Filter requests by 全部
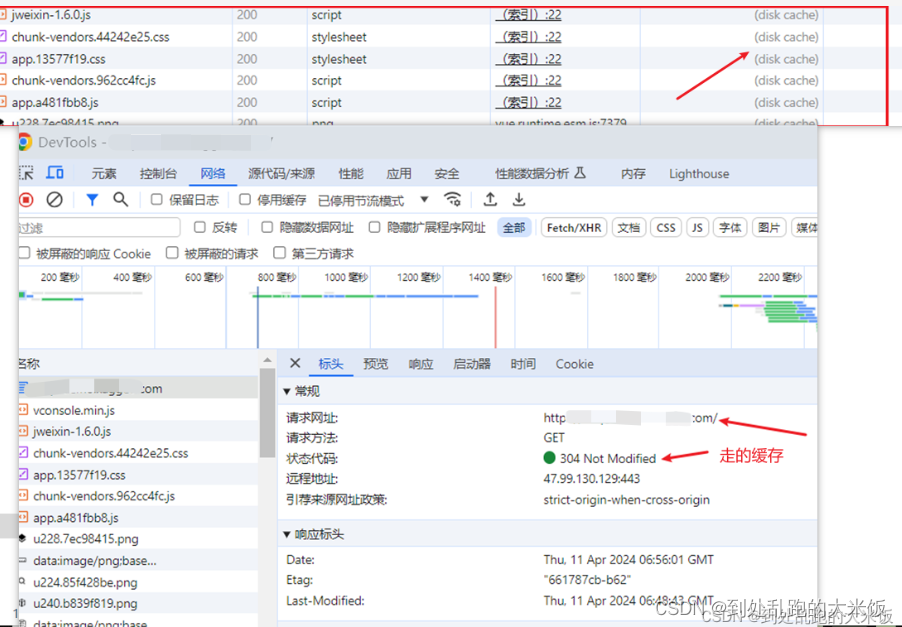This screenshot has height=627, width=902. [514, 228]
